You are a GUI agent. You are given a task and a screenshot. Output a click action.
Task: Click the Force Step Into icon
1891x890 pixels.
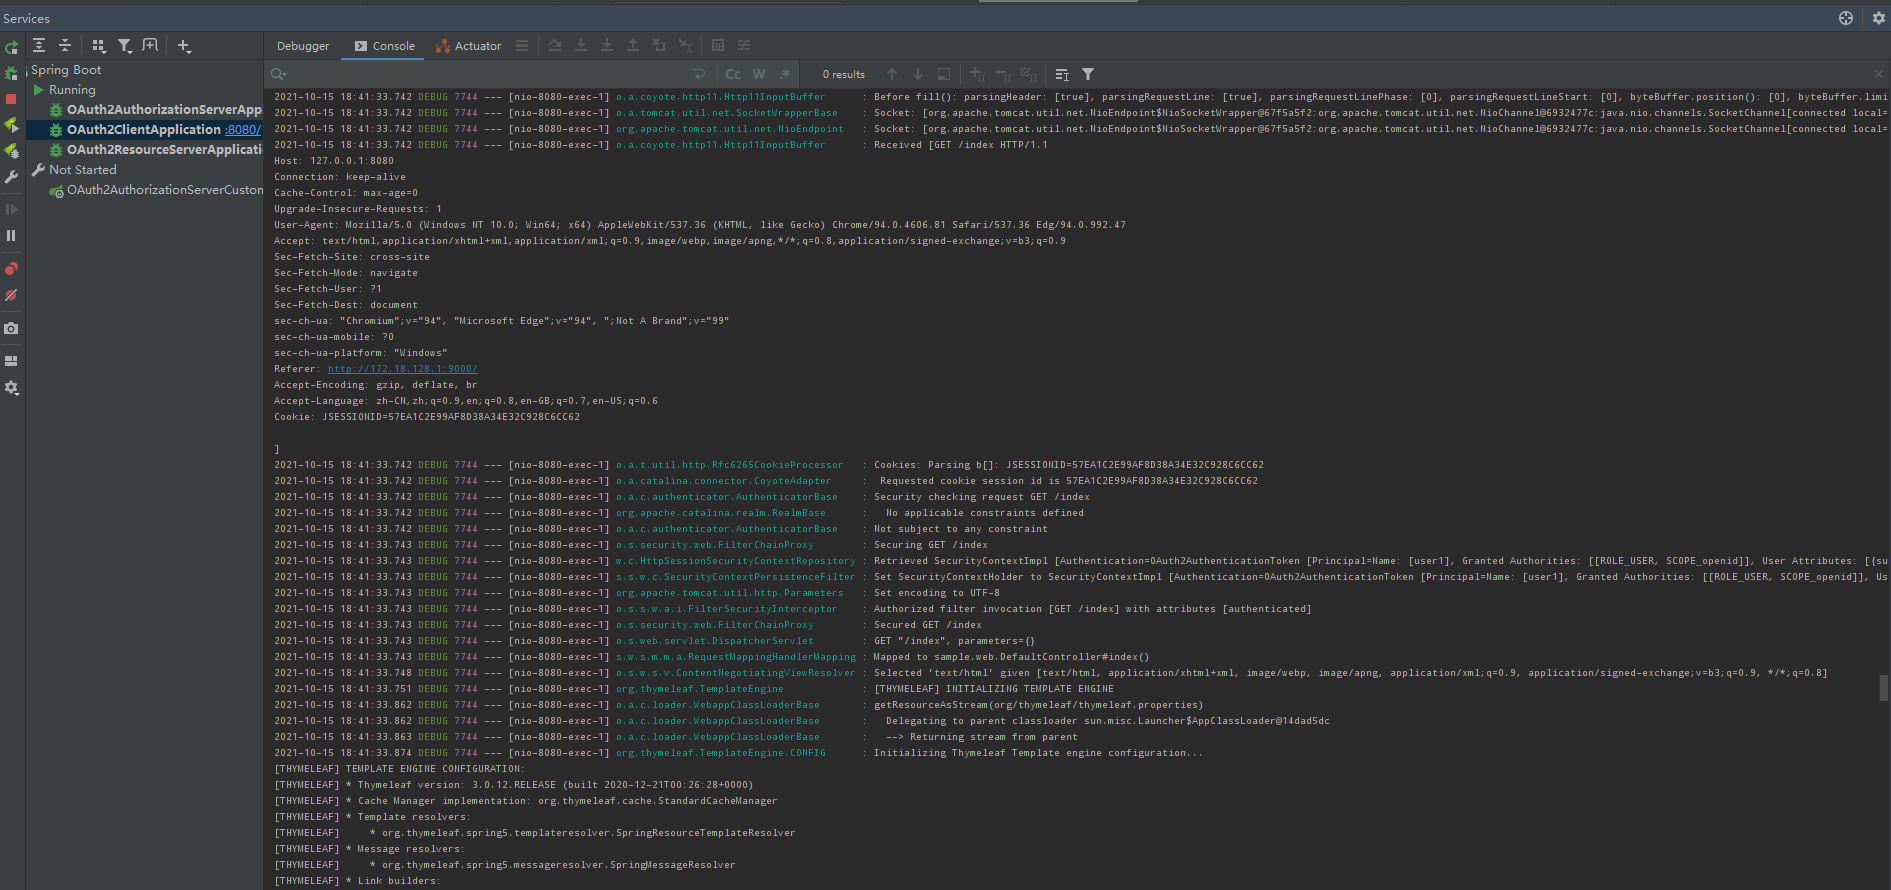point(607,45)
